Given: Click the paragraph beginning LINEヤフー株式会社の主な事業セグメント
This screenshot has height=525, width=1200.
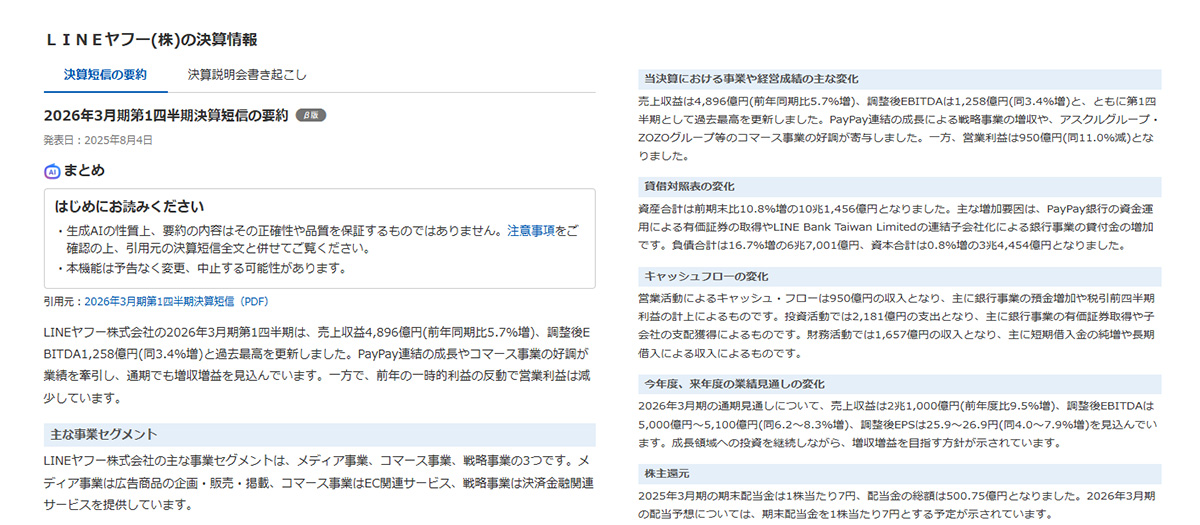Looking at the screenshot, I should 320,482.
